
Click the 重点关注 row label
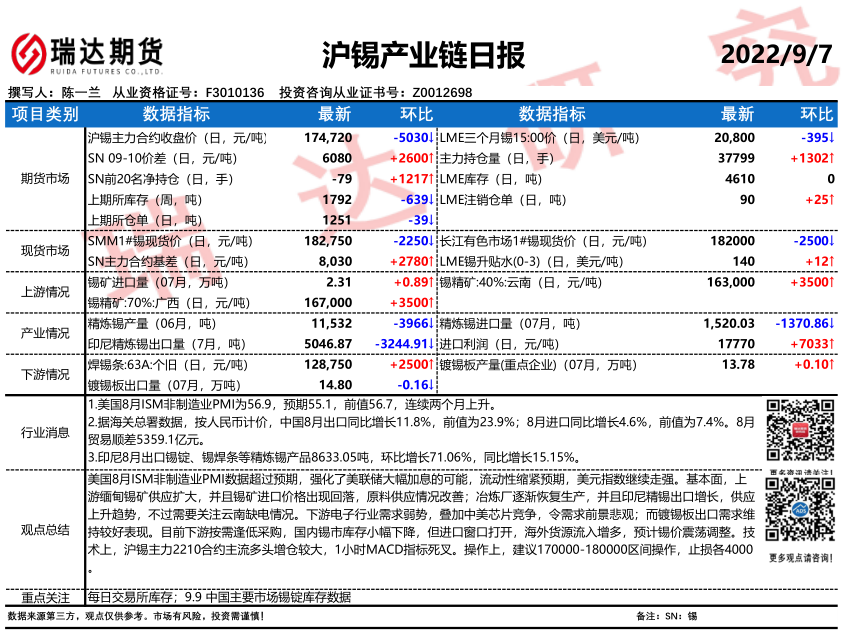pos(45,597)
